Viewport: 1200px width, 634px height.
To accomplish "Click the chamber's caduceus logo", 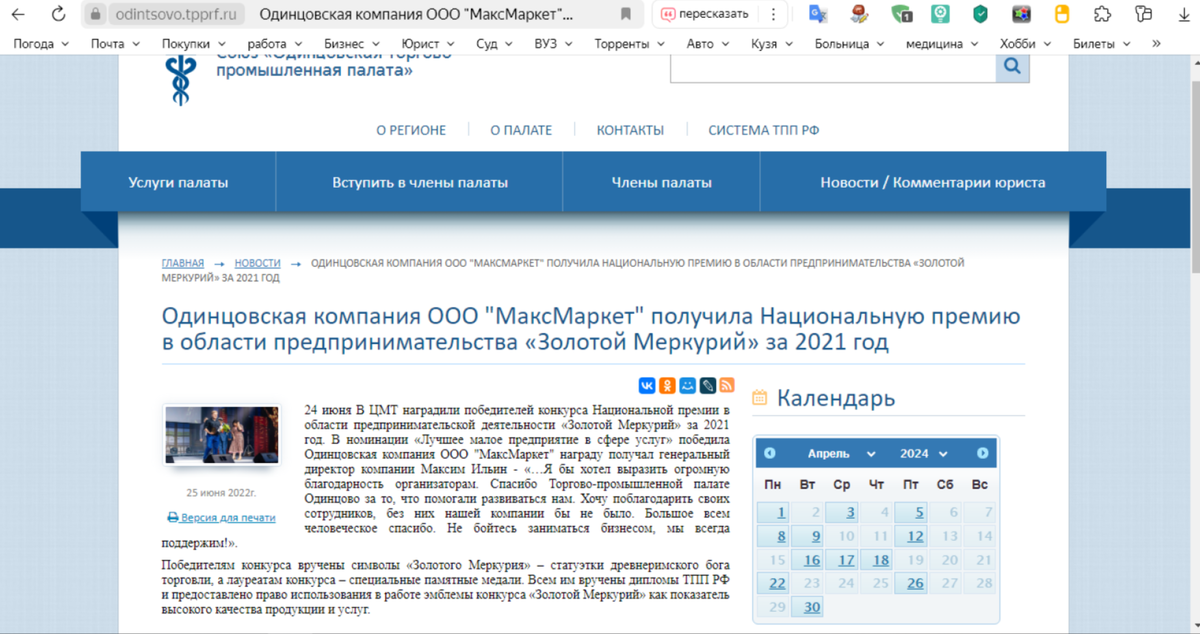I will [x=182, y=78].
